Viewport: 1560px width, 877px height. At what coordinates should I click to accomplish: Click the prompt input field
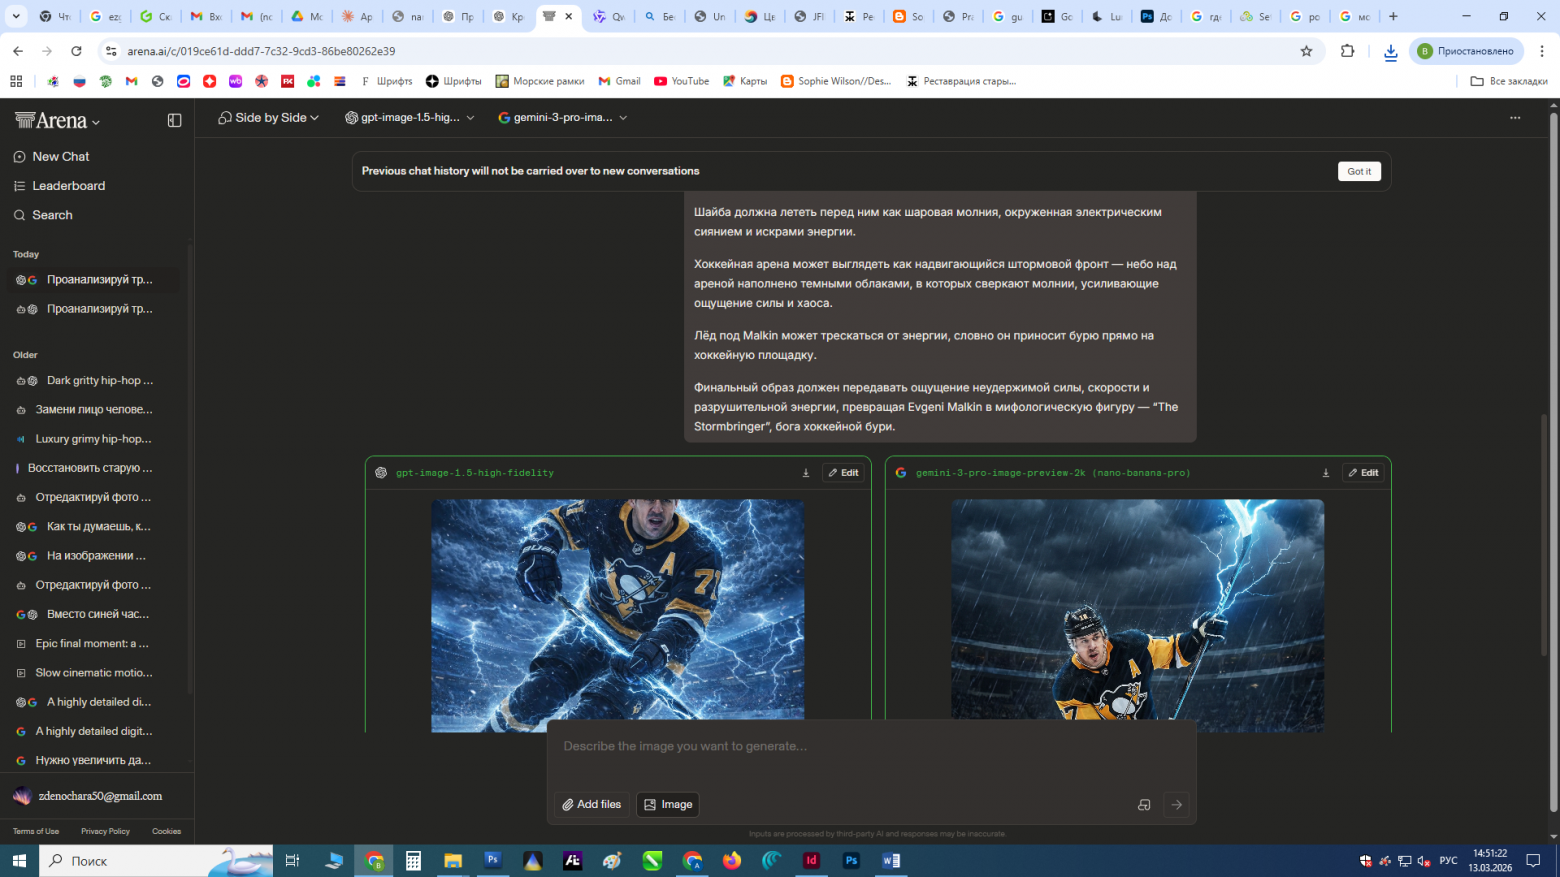tap(870, 746)
